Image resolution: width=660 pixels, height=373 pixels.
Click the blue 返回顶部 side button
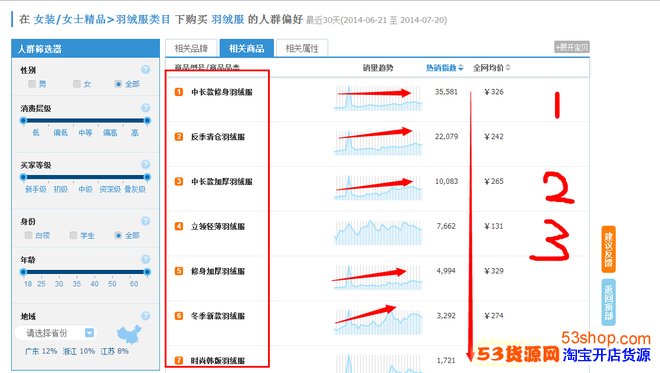[x=608, y=302]
